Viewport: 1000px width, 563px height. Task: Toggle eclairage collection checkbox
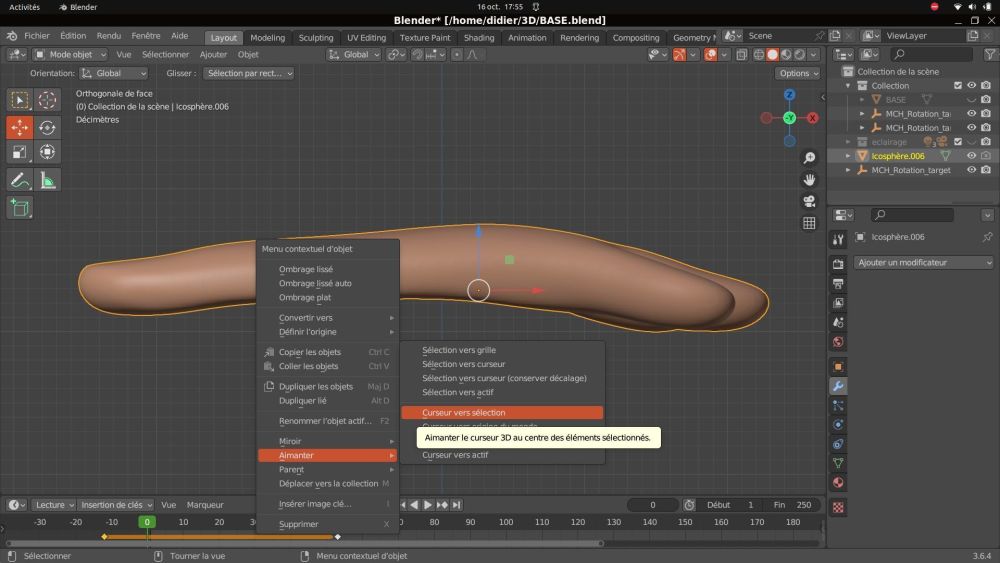tap(958, 142)
